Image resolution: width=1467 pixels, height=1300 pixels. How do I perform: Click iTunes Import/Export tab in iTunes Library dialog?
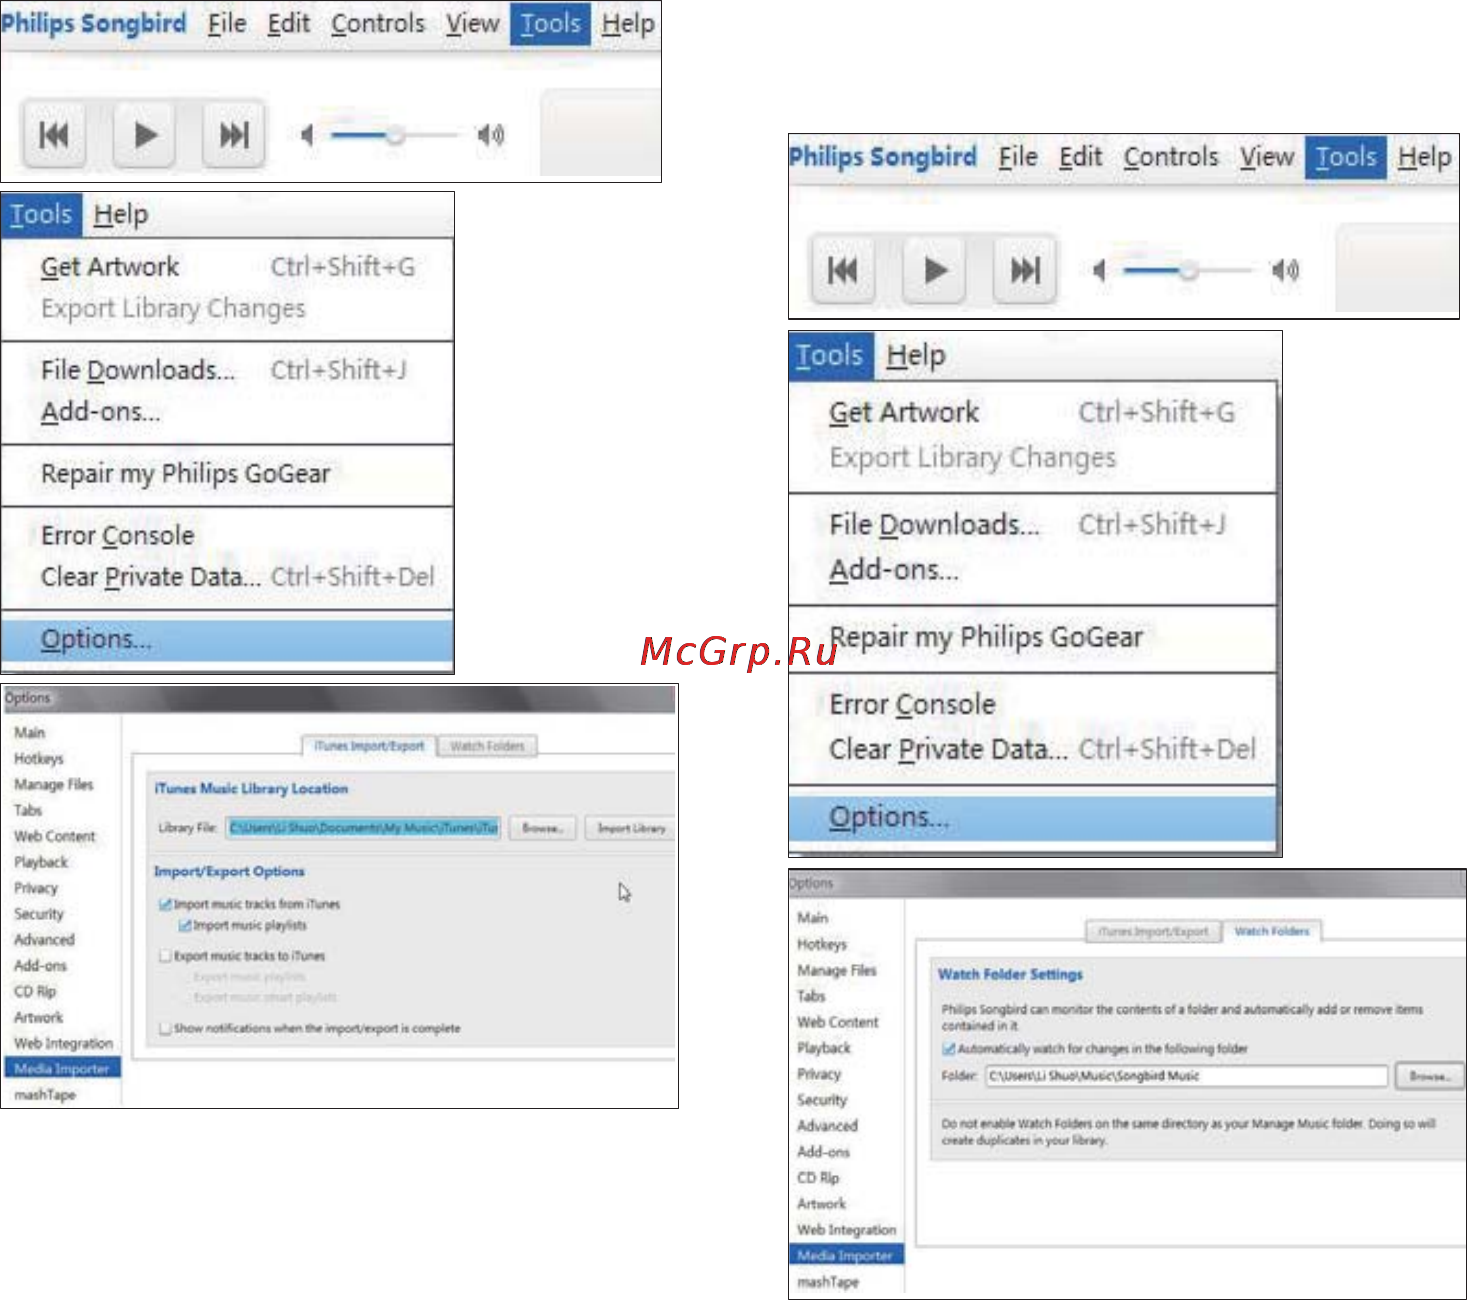369,746
